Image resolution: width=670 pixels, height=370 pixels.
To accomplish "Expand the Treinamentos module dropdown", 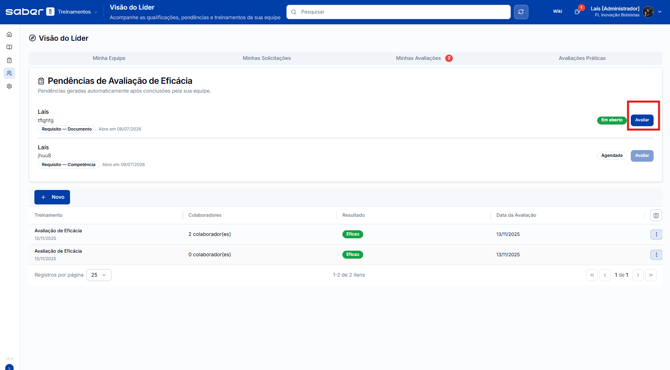I will point(77,12).
